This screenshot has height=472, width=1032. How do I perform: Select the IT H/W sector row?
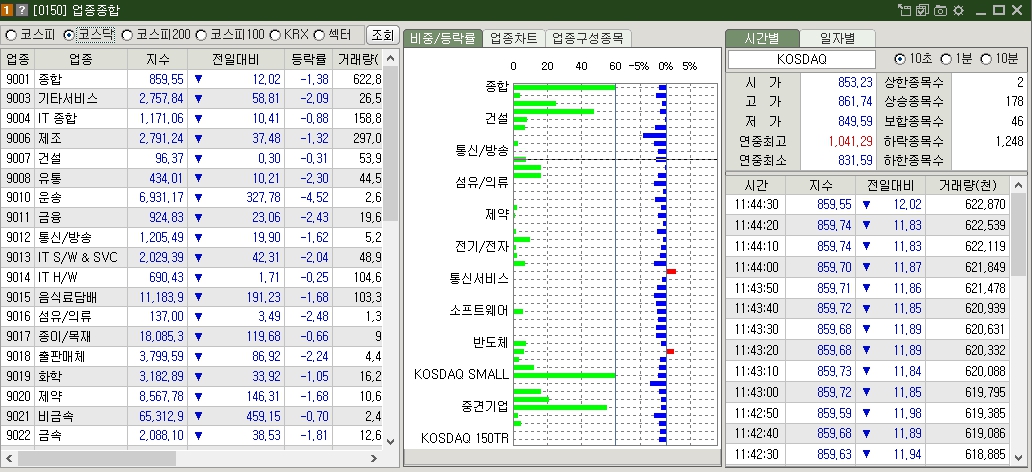click(192, 277)
